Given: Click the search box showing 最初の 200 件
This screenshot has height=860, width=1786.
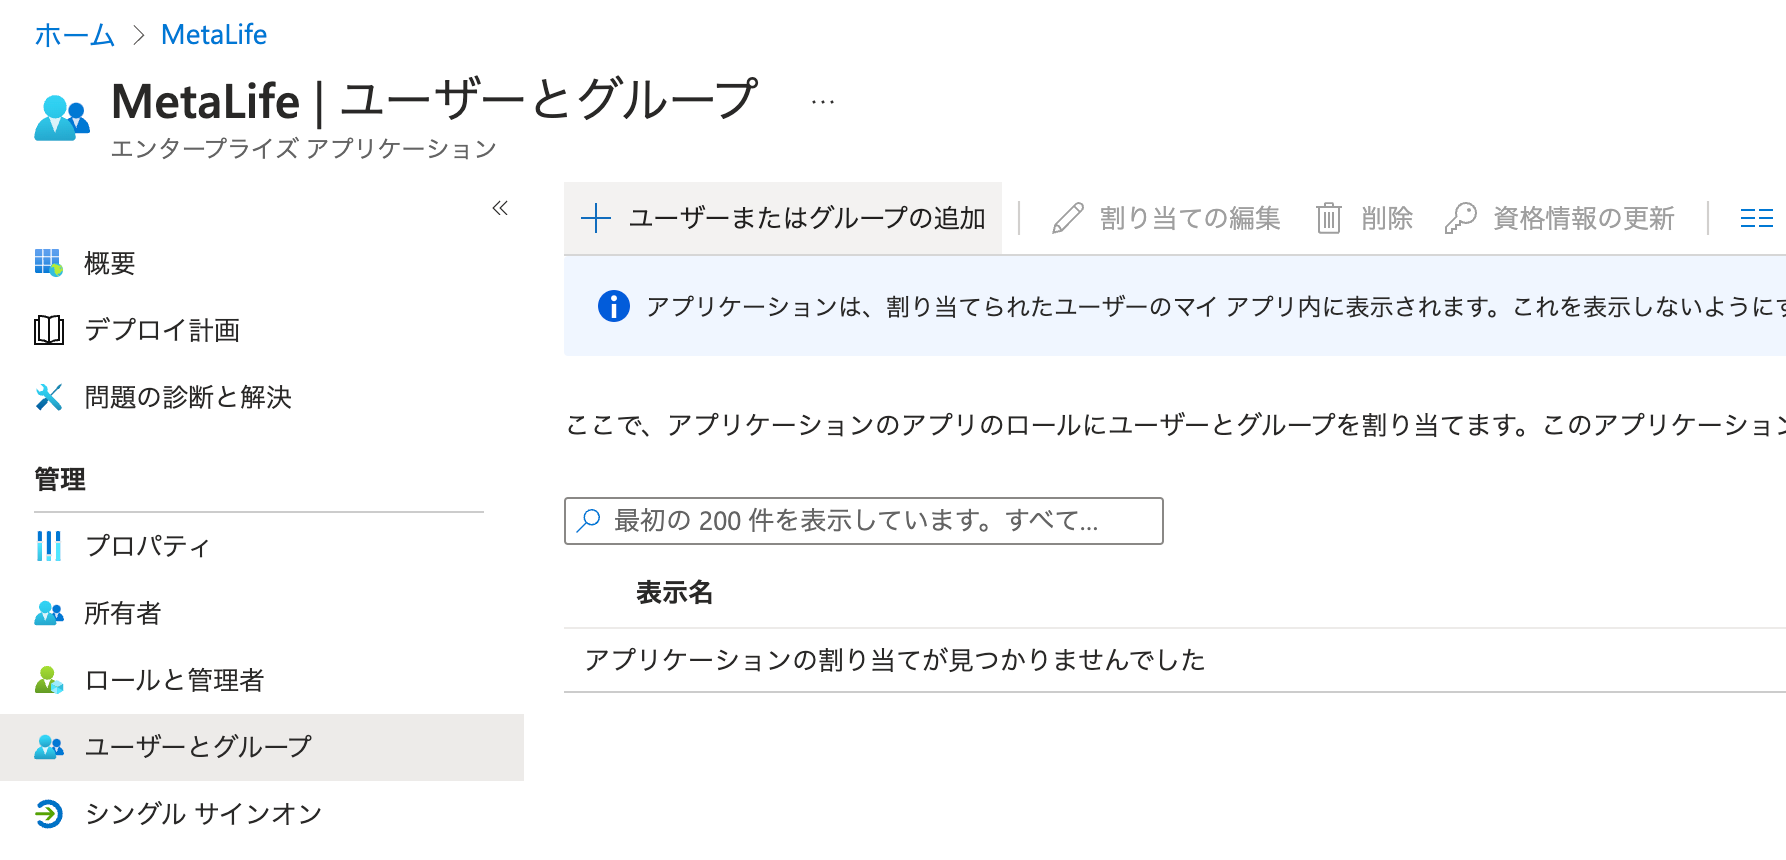Looking at the screenshot, I should [863, 521].
